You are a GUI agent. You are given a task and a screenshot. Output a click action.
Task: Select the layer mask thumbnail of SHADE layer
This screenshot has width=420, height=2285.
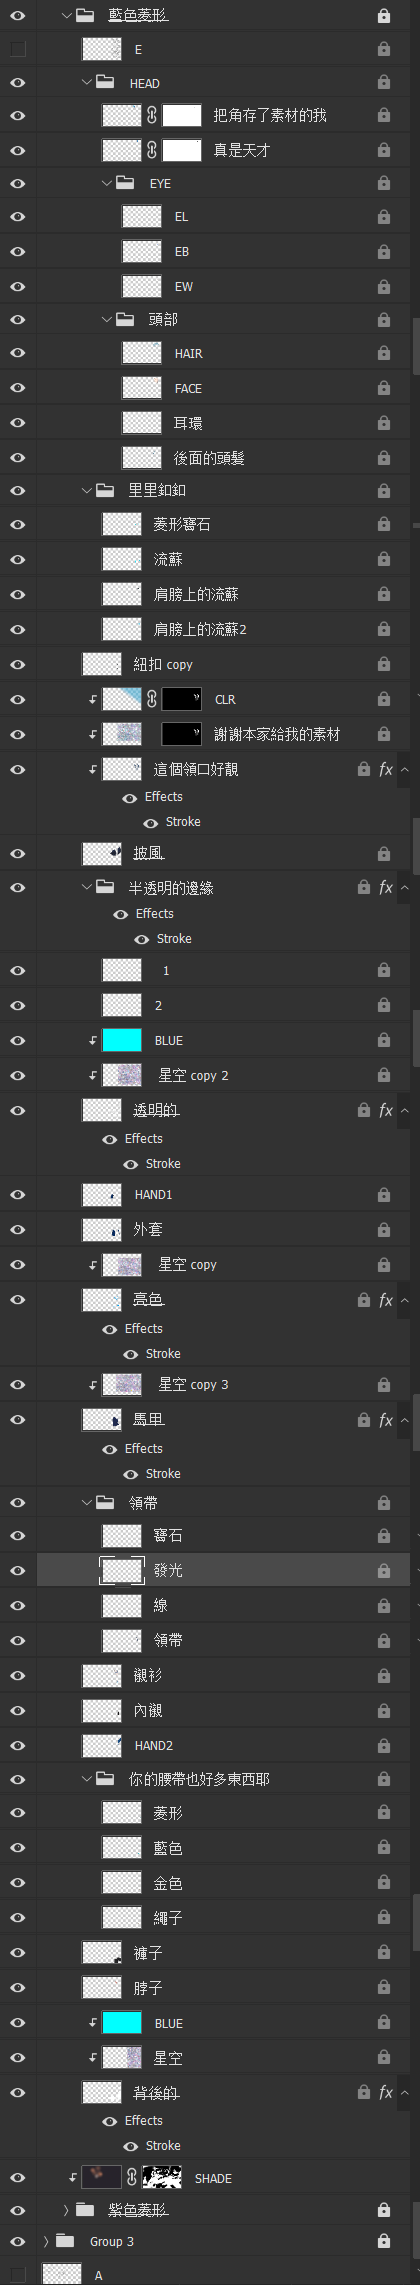point(162,2177)
